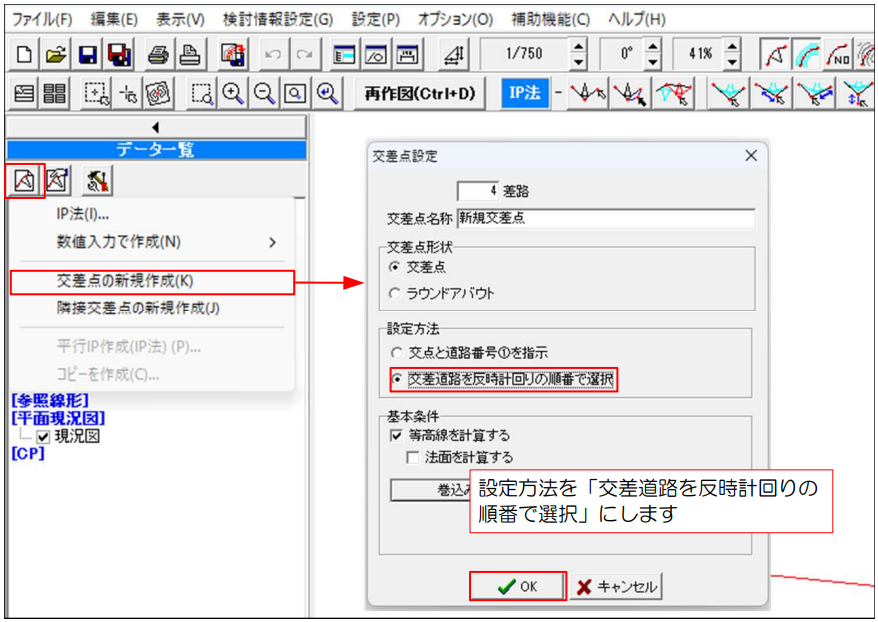
Task: Choose 交差点の新規作成(K) from the menu
Action: (x=152, y=282)
